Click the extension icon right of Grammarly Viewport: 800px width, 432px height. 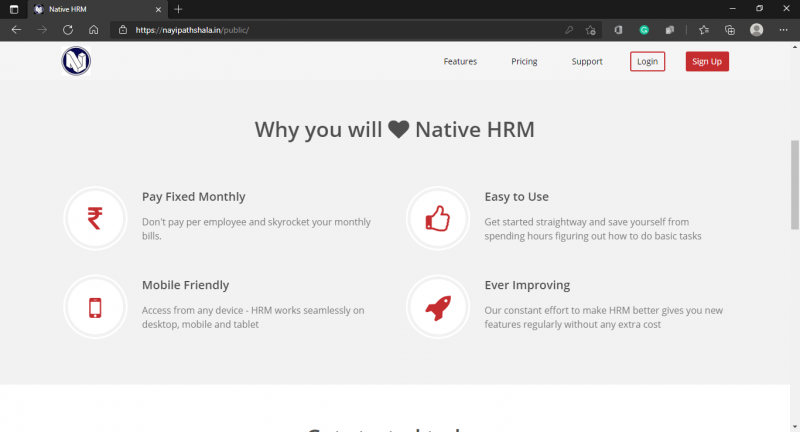click(x=670, y=30)
